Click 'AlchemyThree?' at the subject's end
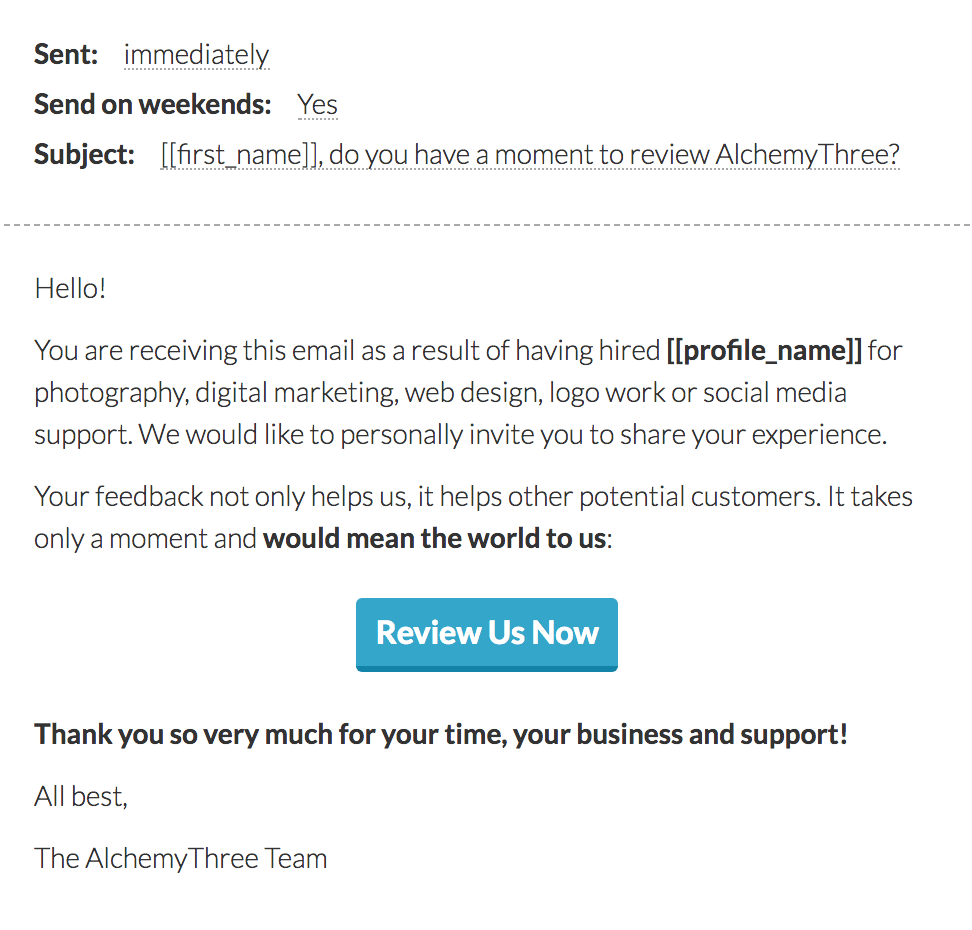 807,154
